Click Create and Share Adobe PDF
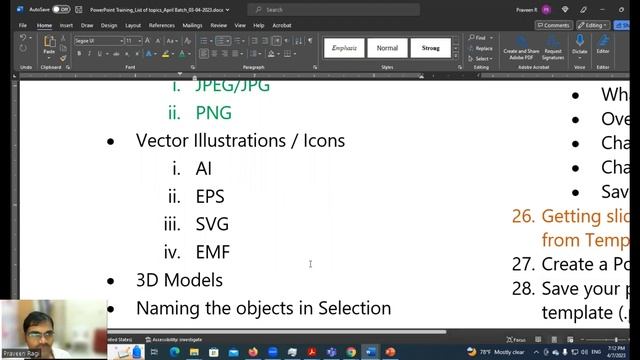The image size is (640, 360). click(x=521, y=48)
